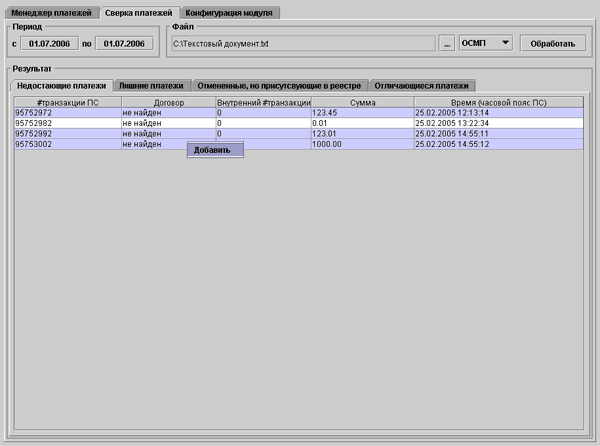The width and height of the screenshot is (600, 446).
Task: Click the Договор column header
Action: (x=168, y=102)
